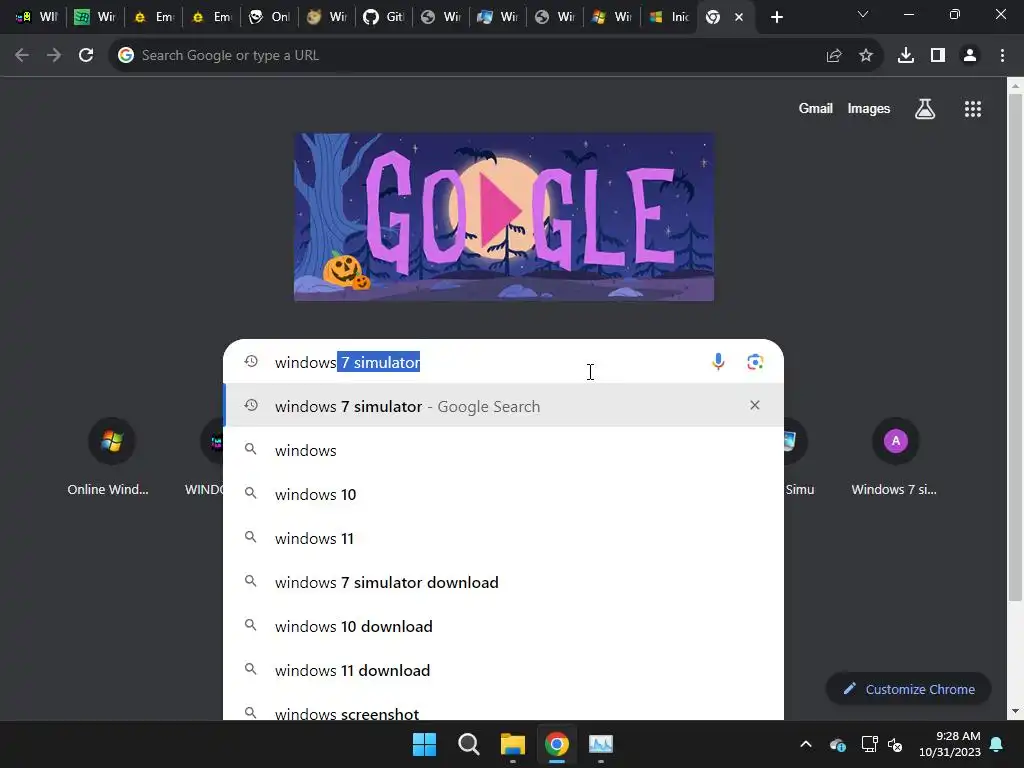The width and height of the screenshot is (1024, 768).
Task: Open the Google apps grid
Action: coord(972,109)
